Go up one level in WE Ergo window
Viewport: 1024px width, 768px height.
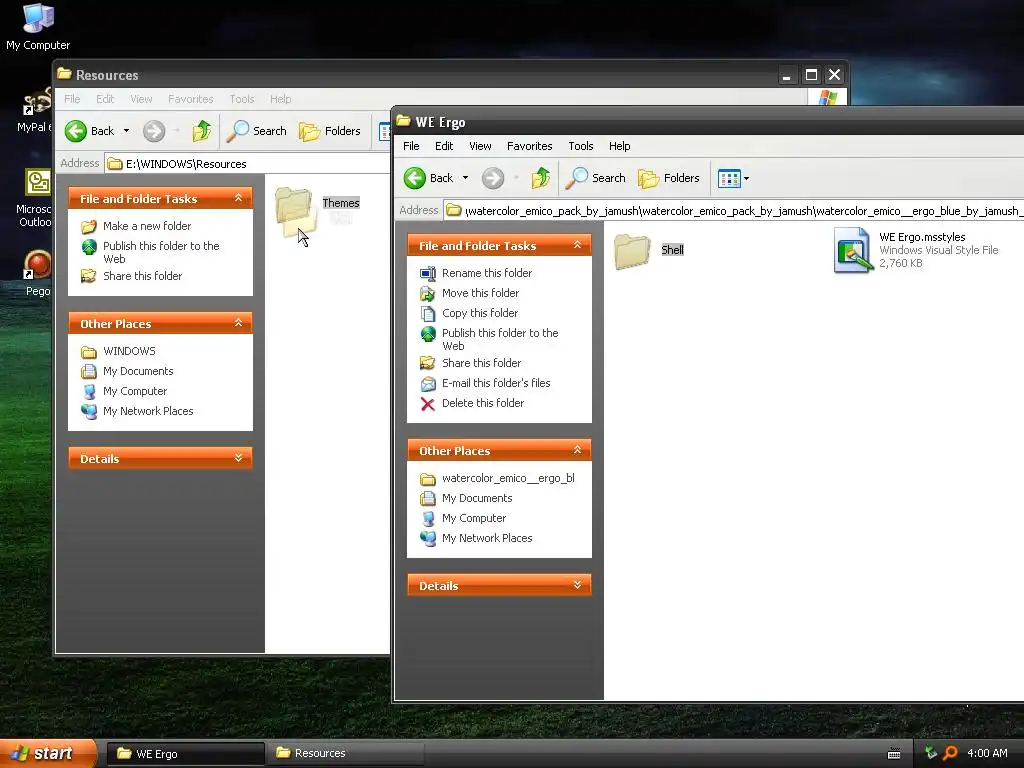pyautogui.click(x=541, y=178)
